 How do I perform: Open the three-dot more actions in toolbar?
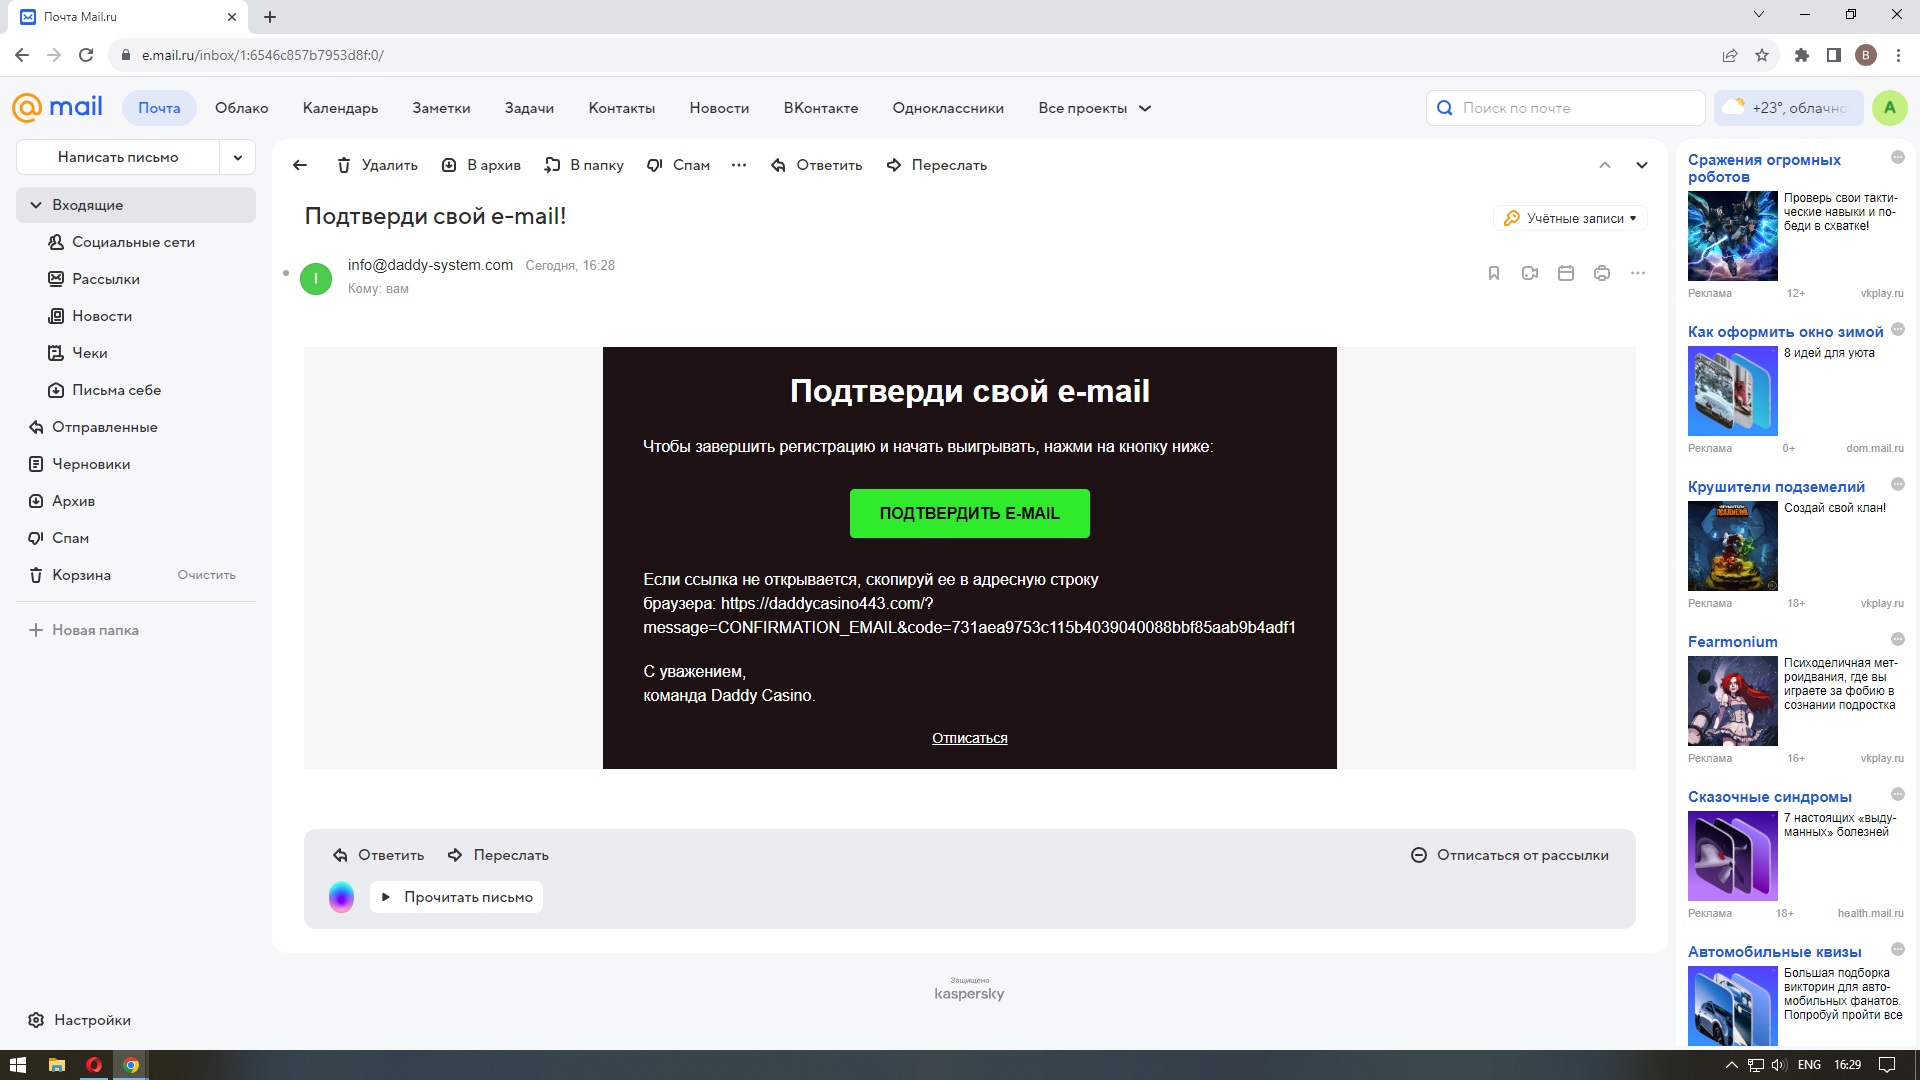coord(739,165)
